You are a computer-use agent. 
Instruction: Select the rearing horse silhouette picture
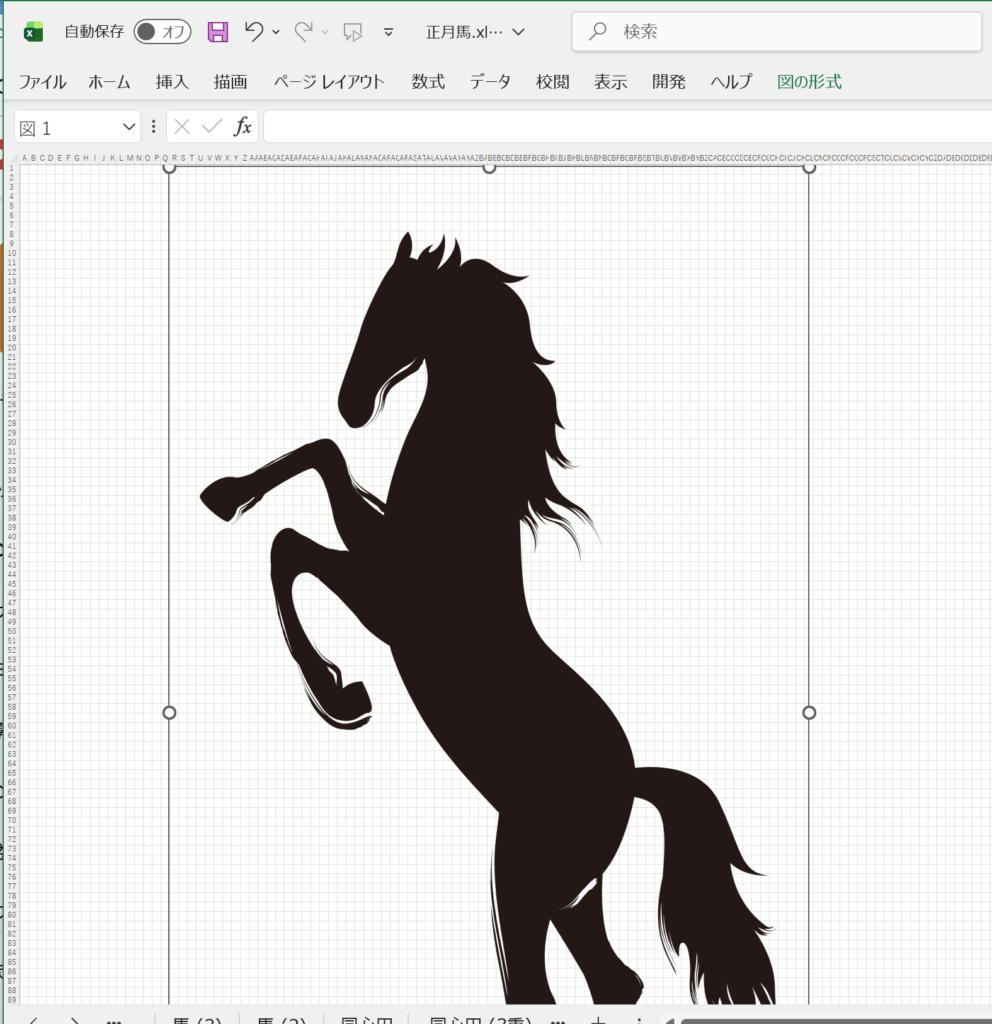coord(470,600)
